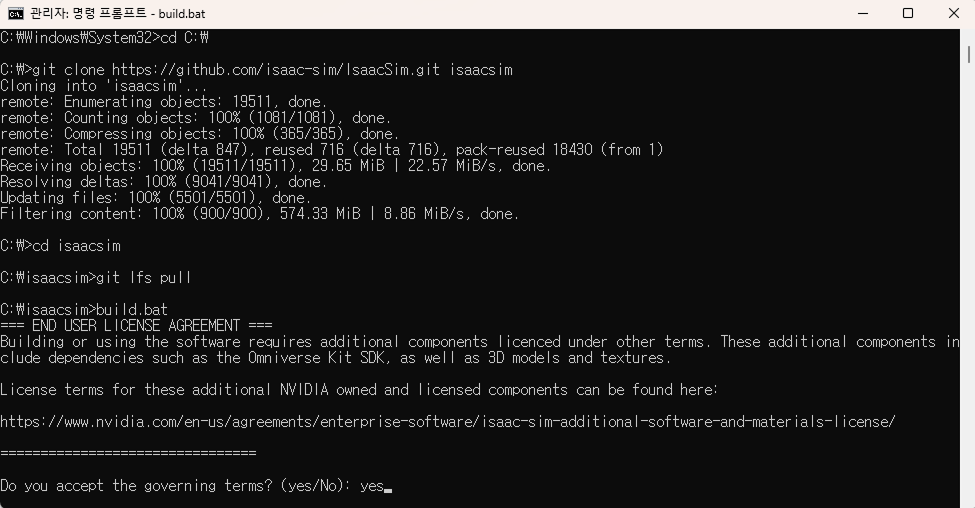Screen dimensions: 975x508
Task: Close the build.bat Command Prompt window
Action: pos(953,14)
